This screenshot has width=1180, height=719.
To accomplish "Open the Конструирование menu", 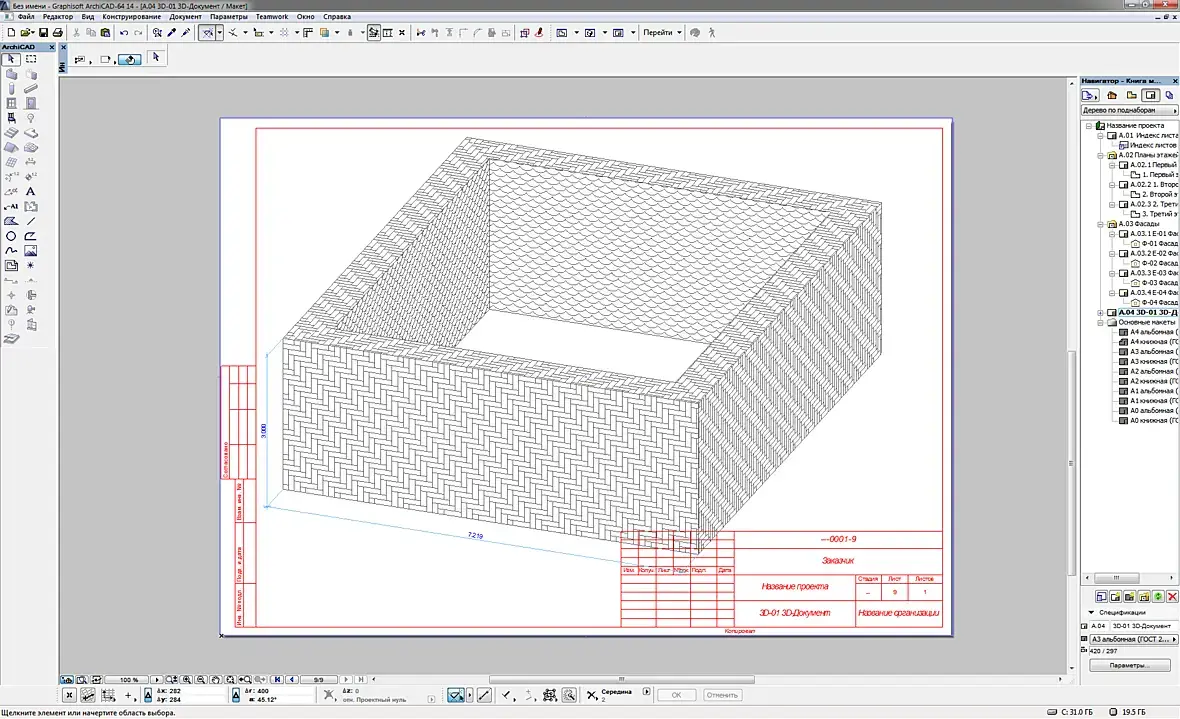I will click(131, 17).
